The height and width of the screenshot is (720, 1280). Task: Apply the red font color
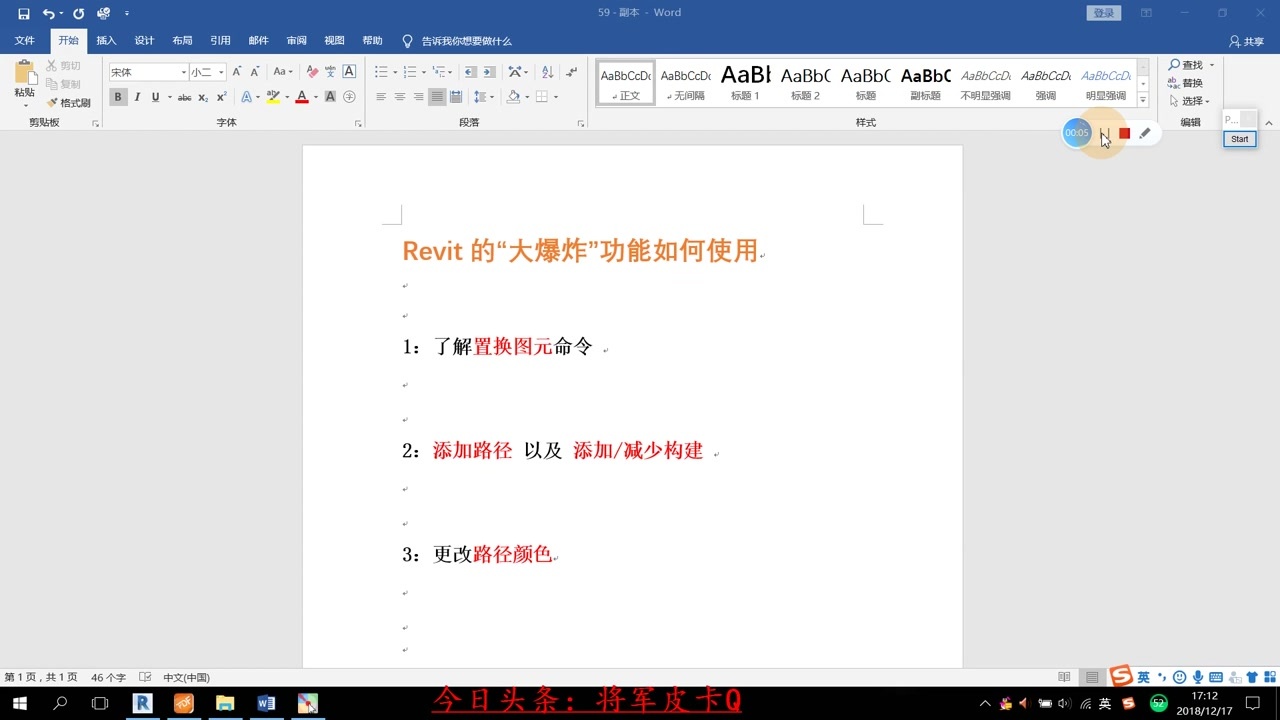[302, 97]
